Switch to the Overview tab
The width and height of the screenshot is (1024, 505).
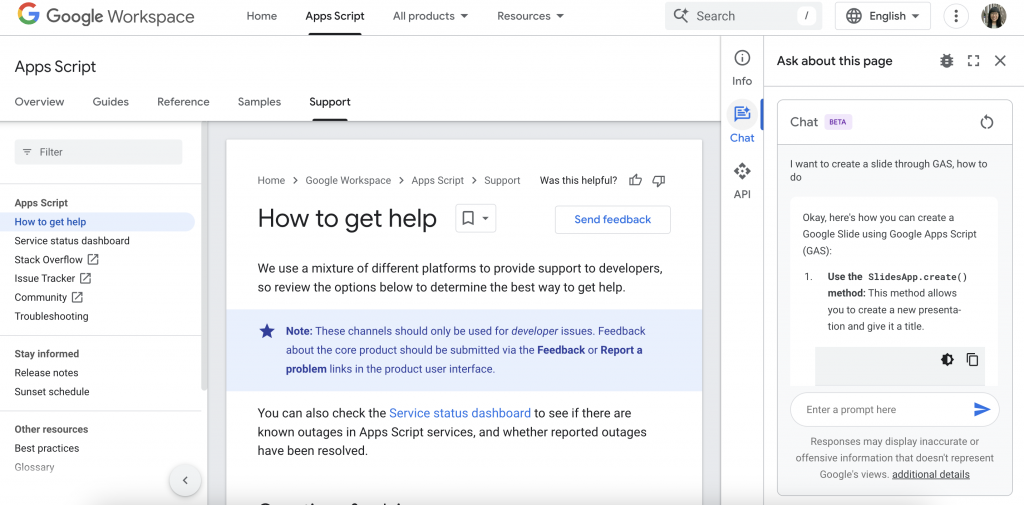tap(39, 102)
